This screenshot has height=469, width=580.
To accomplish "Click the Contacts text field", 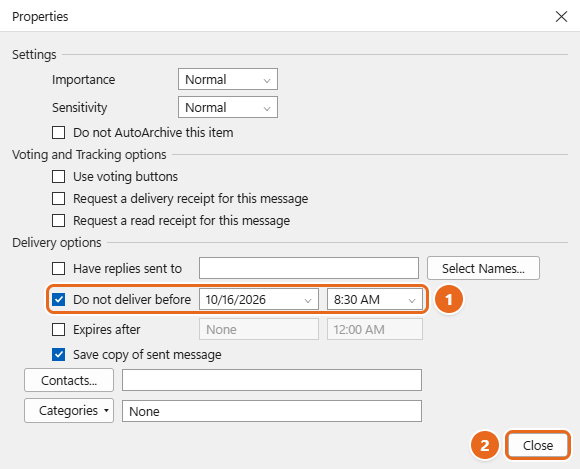I will point(272,380).
